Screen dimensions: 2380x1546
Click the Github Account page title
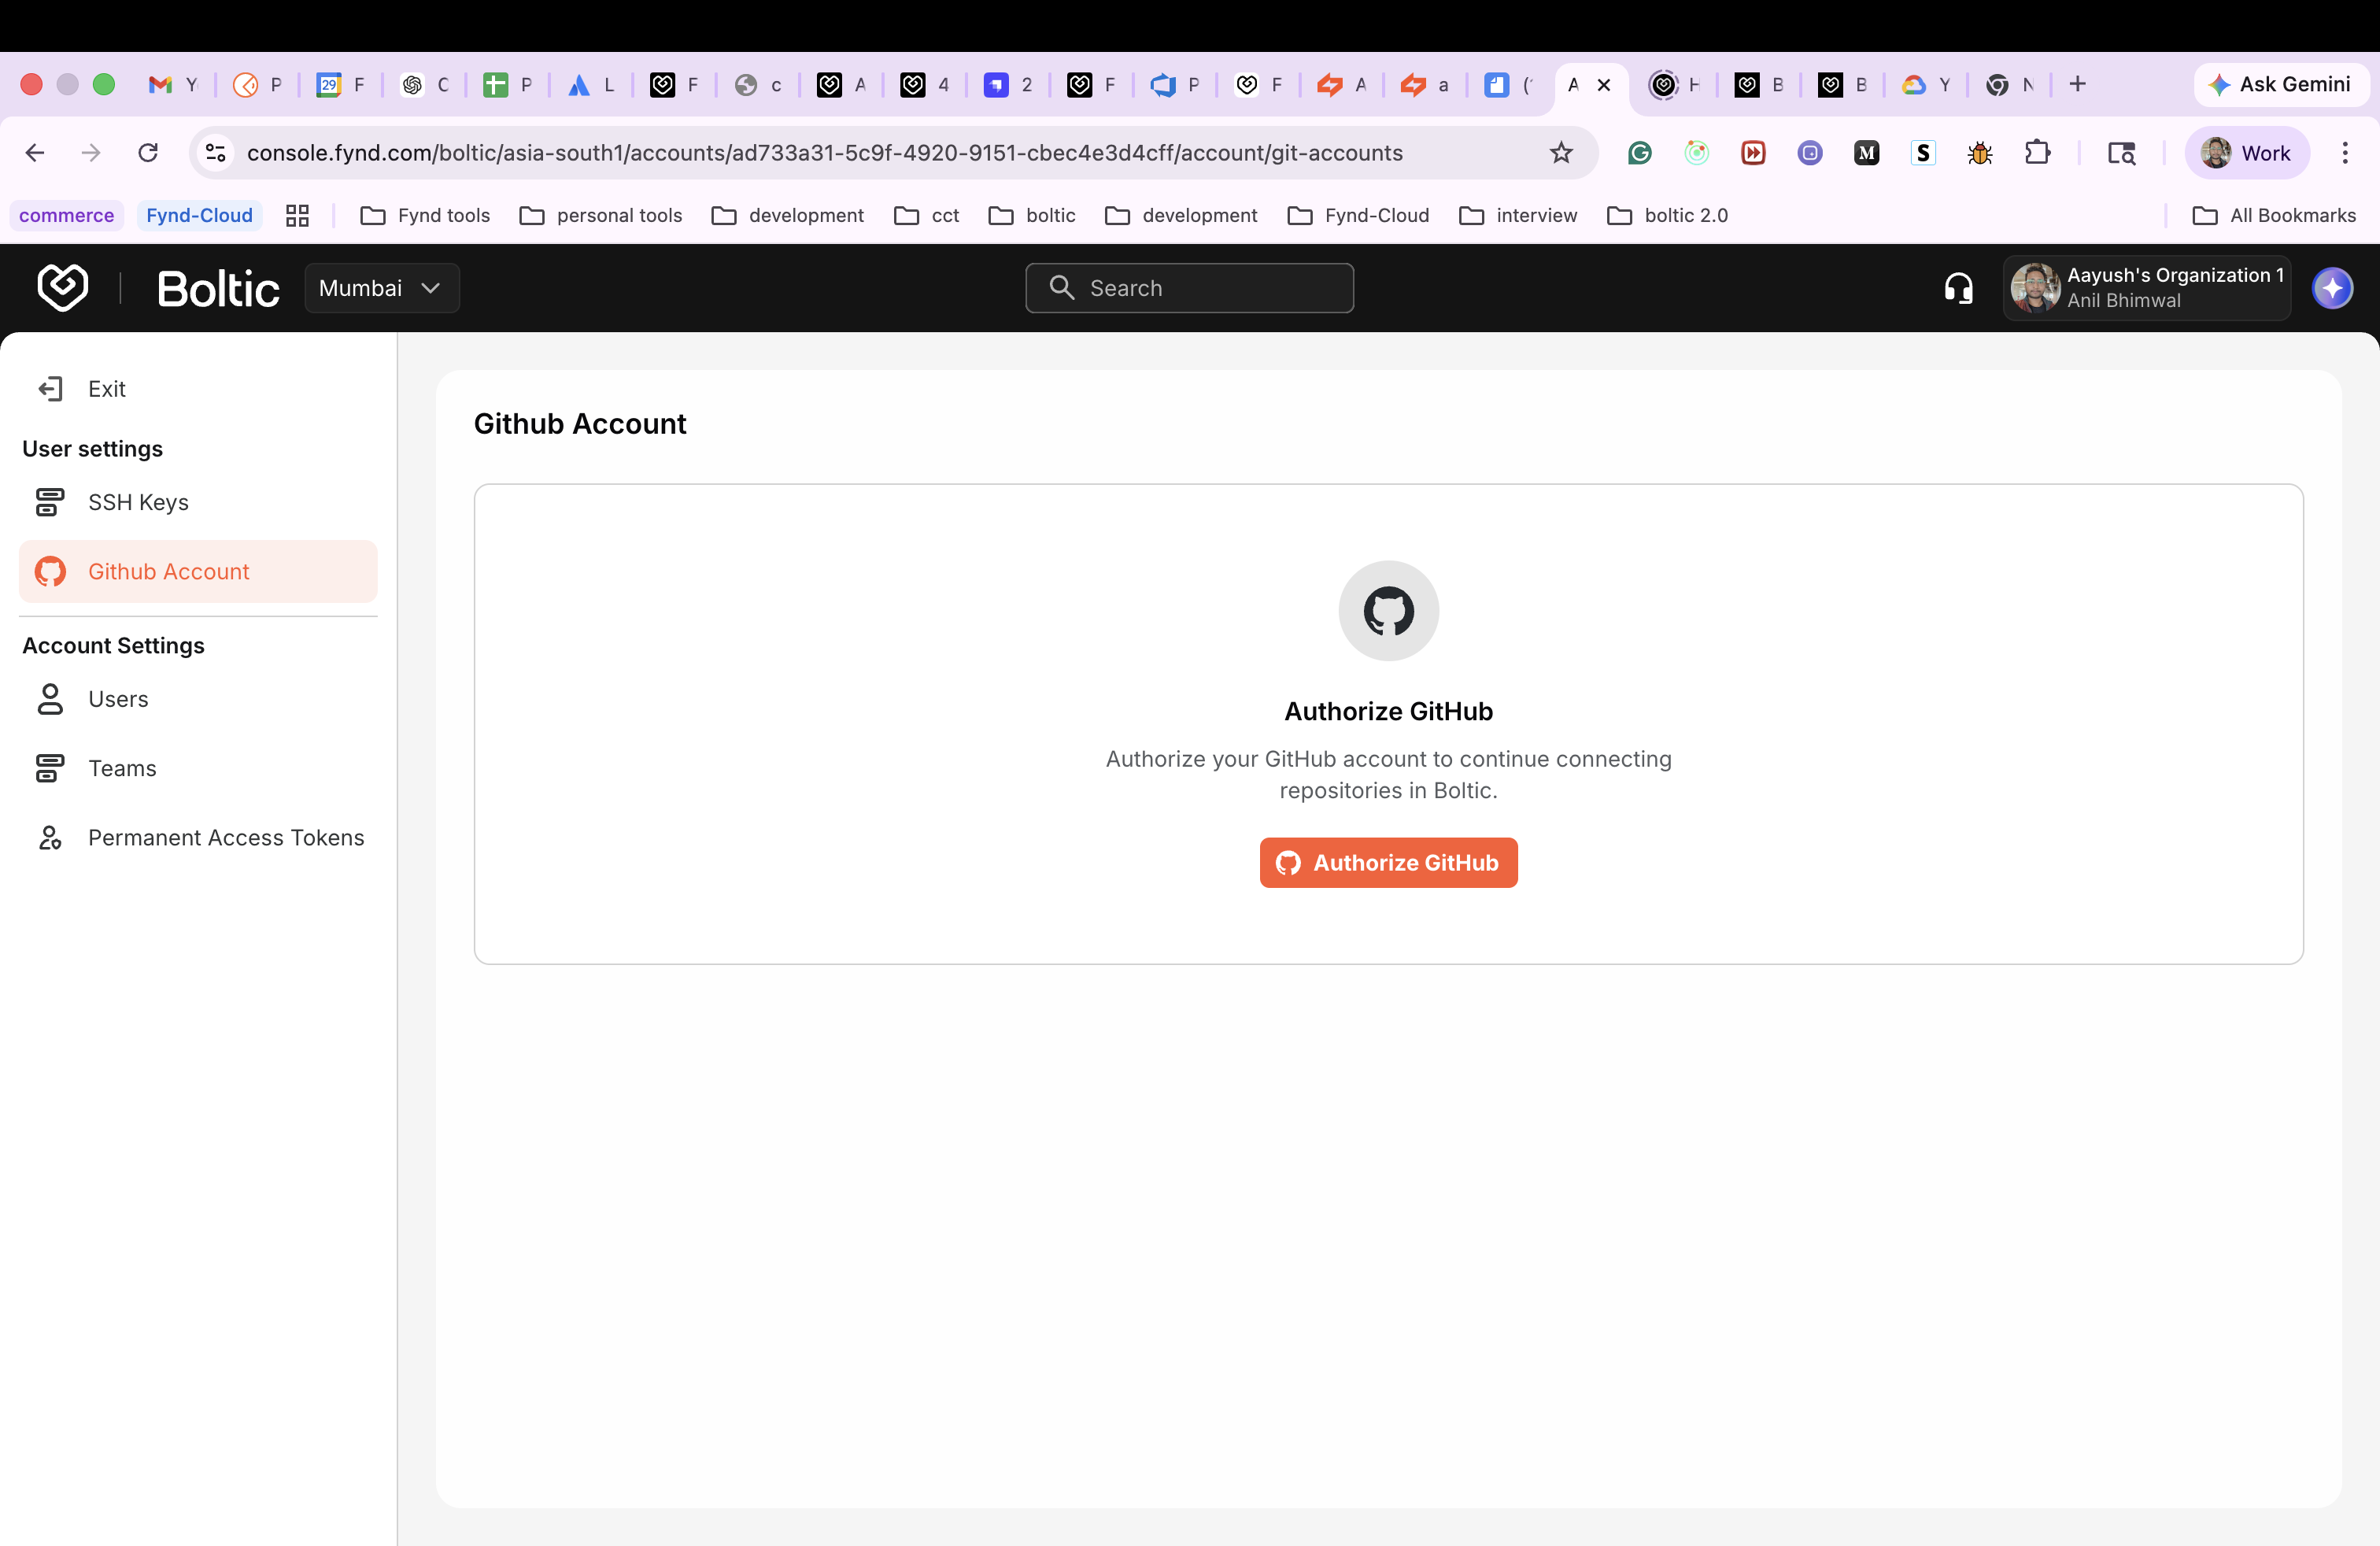point(580,424)
